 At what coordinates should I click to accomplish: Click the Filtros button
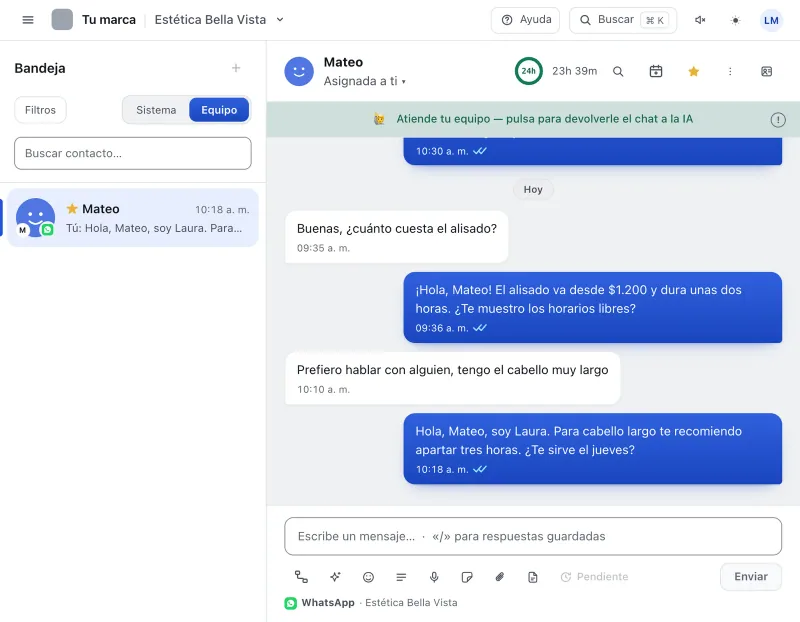(40, 110)
